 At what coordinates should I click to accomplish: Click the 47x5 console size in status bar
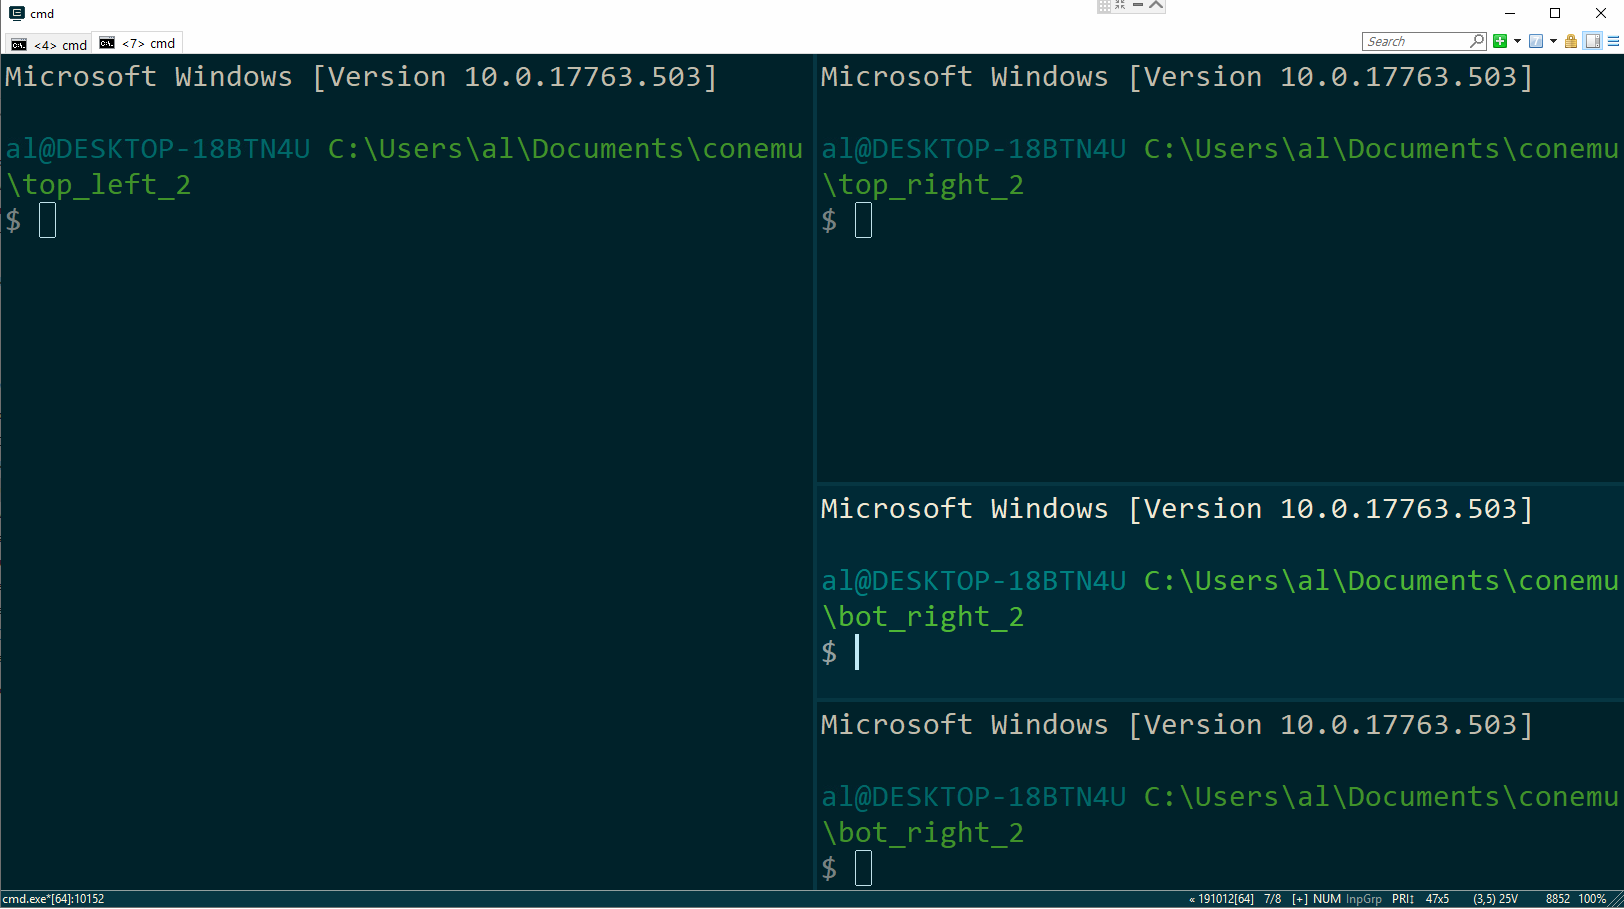1437,899
